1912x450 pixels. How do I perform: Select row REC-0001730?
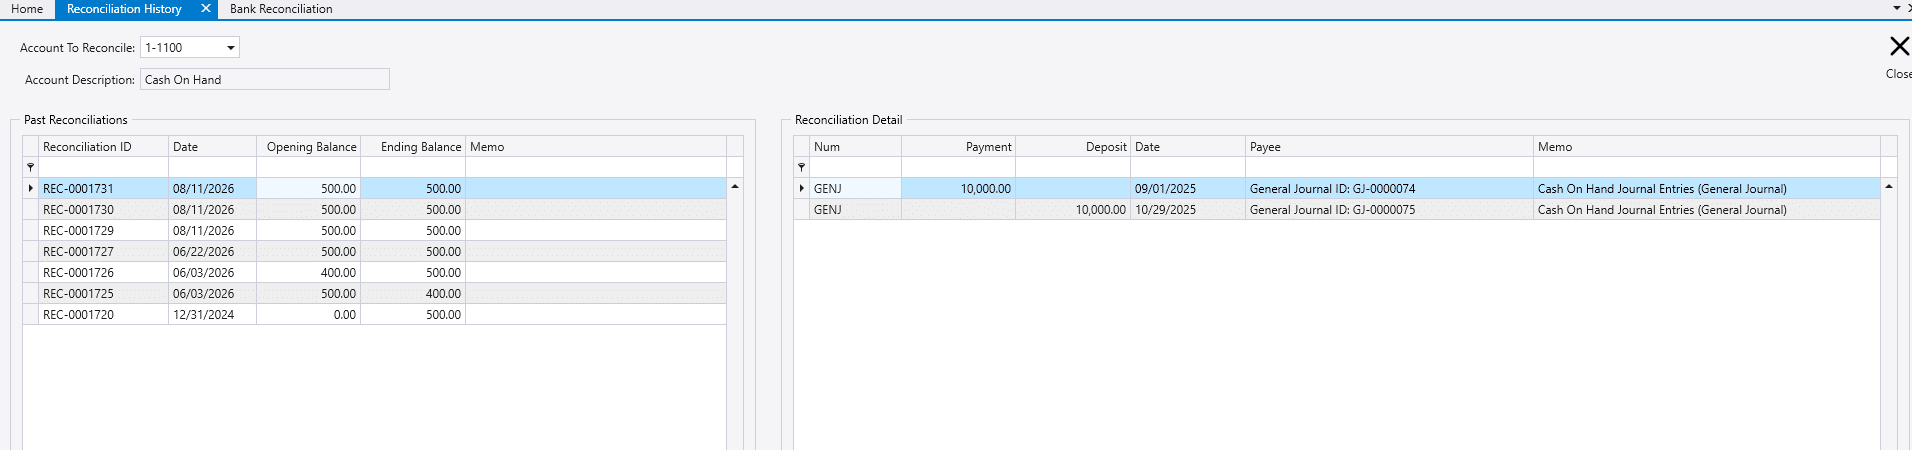tap(375, 209)
